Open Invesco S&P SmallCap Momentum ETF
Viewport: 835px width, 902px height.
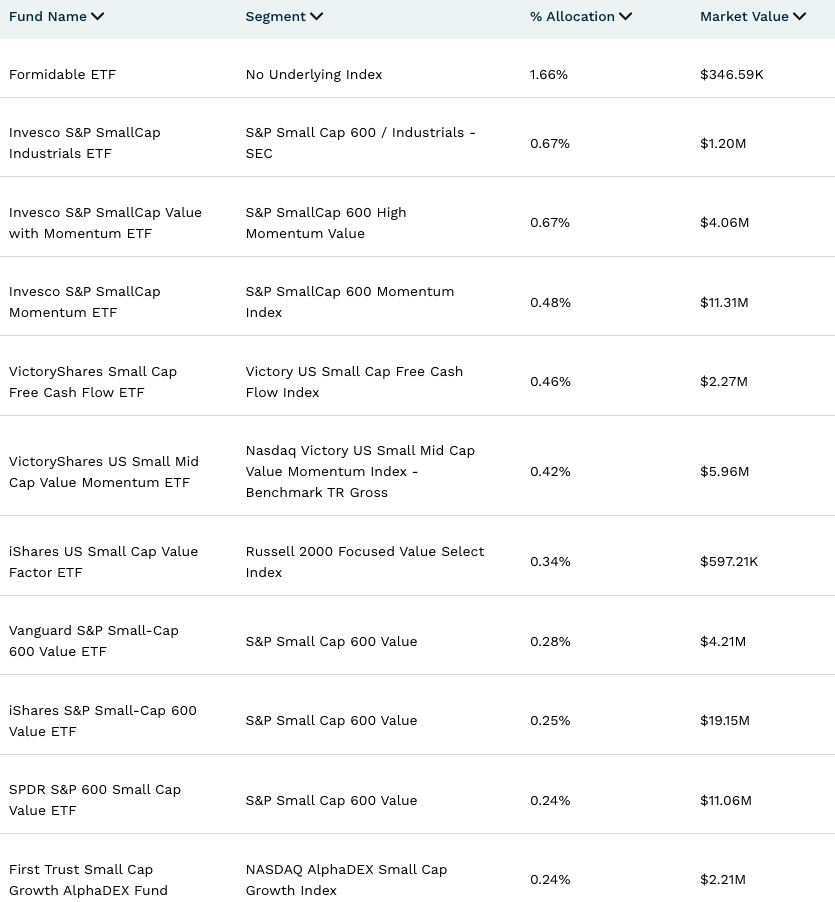pos(84,302)
